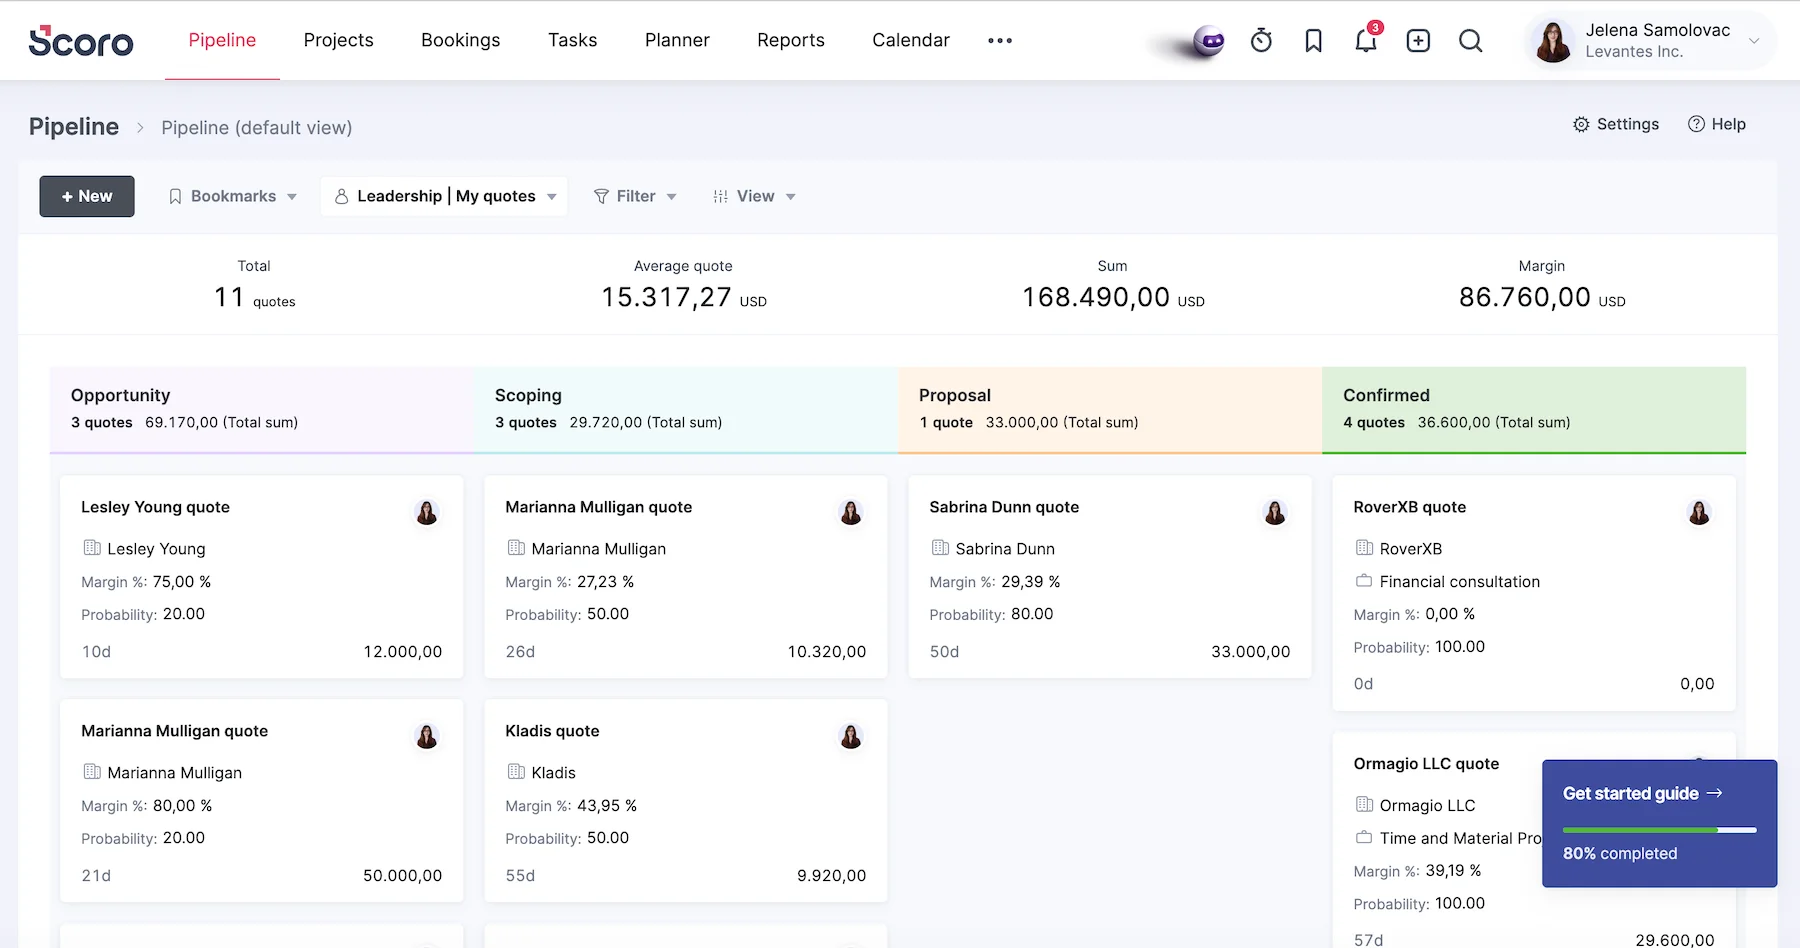1800x948 pixels.
Task: Open the Sabrina Dunn quote title
Action: point(1004,507)
